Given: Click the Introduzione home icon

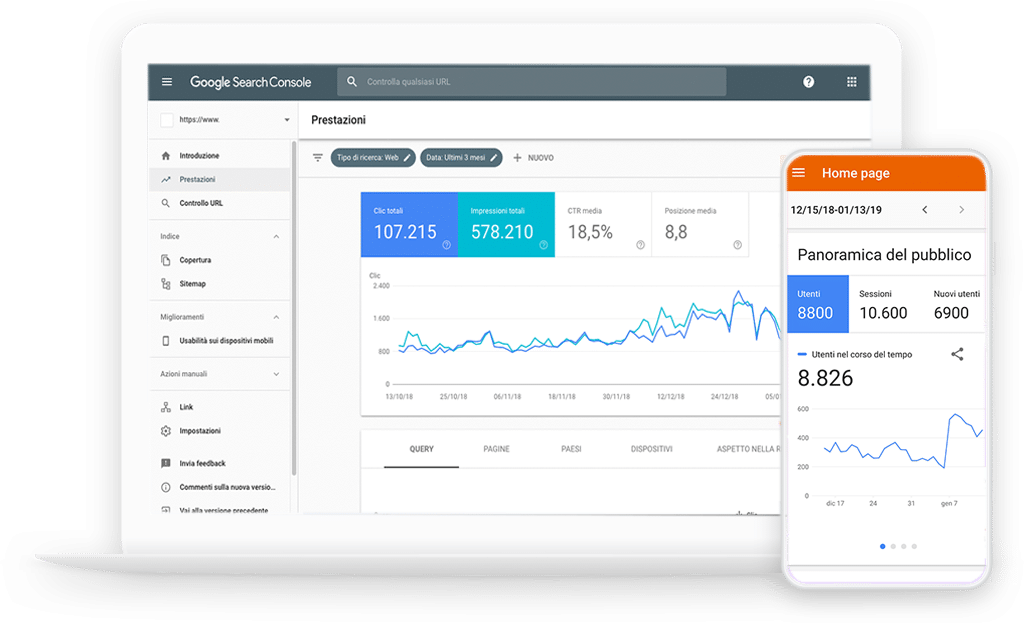Looking at the screenshot, I should (166, 155).
